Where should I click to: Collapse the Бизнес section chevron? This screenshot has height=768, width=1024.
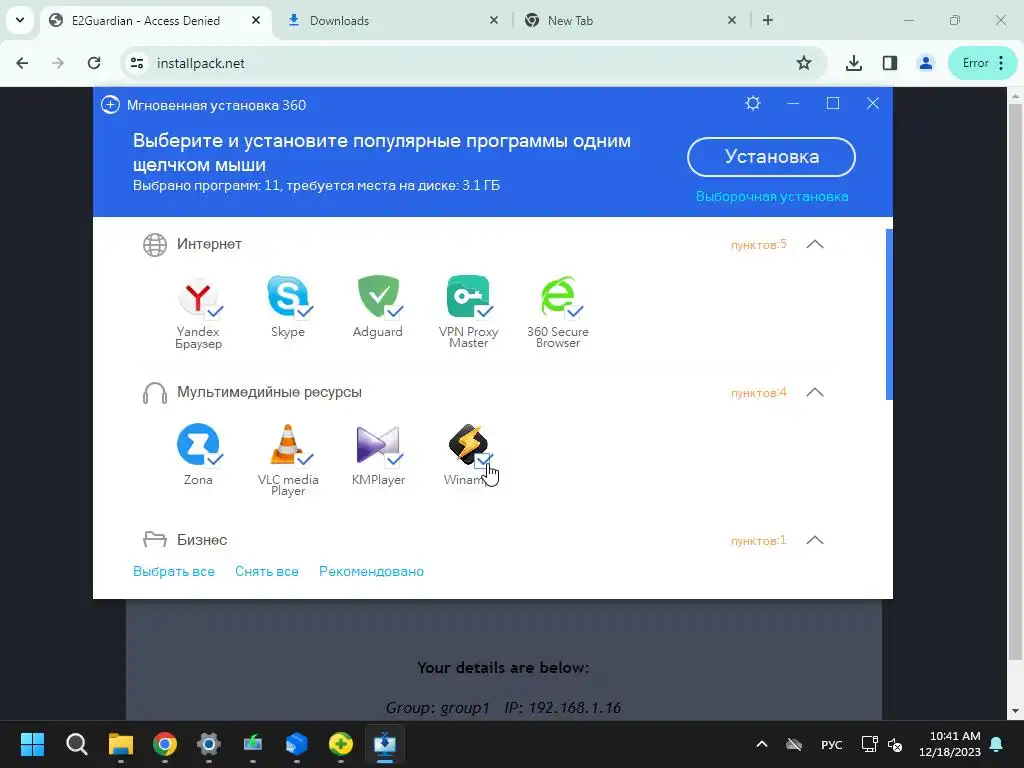(814, 540)
